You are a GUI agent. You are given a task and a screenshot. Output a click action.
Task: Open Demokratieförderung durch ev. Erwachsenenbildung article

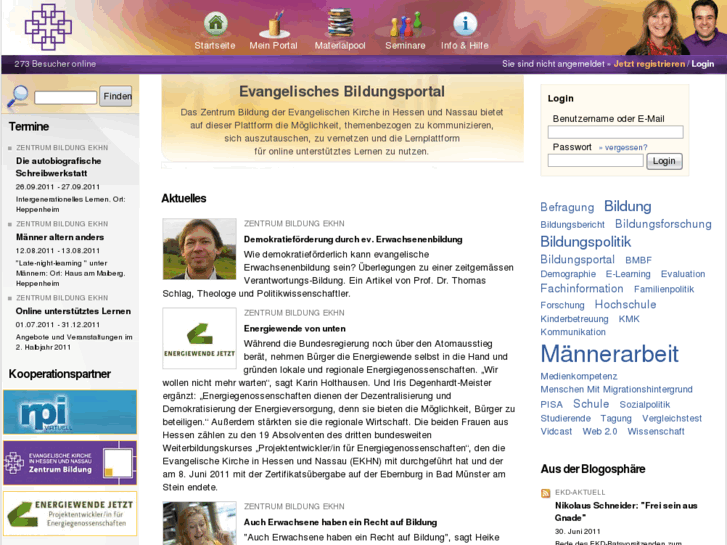coord(353,239)
